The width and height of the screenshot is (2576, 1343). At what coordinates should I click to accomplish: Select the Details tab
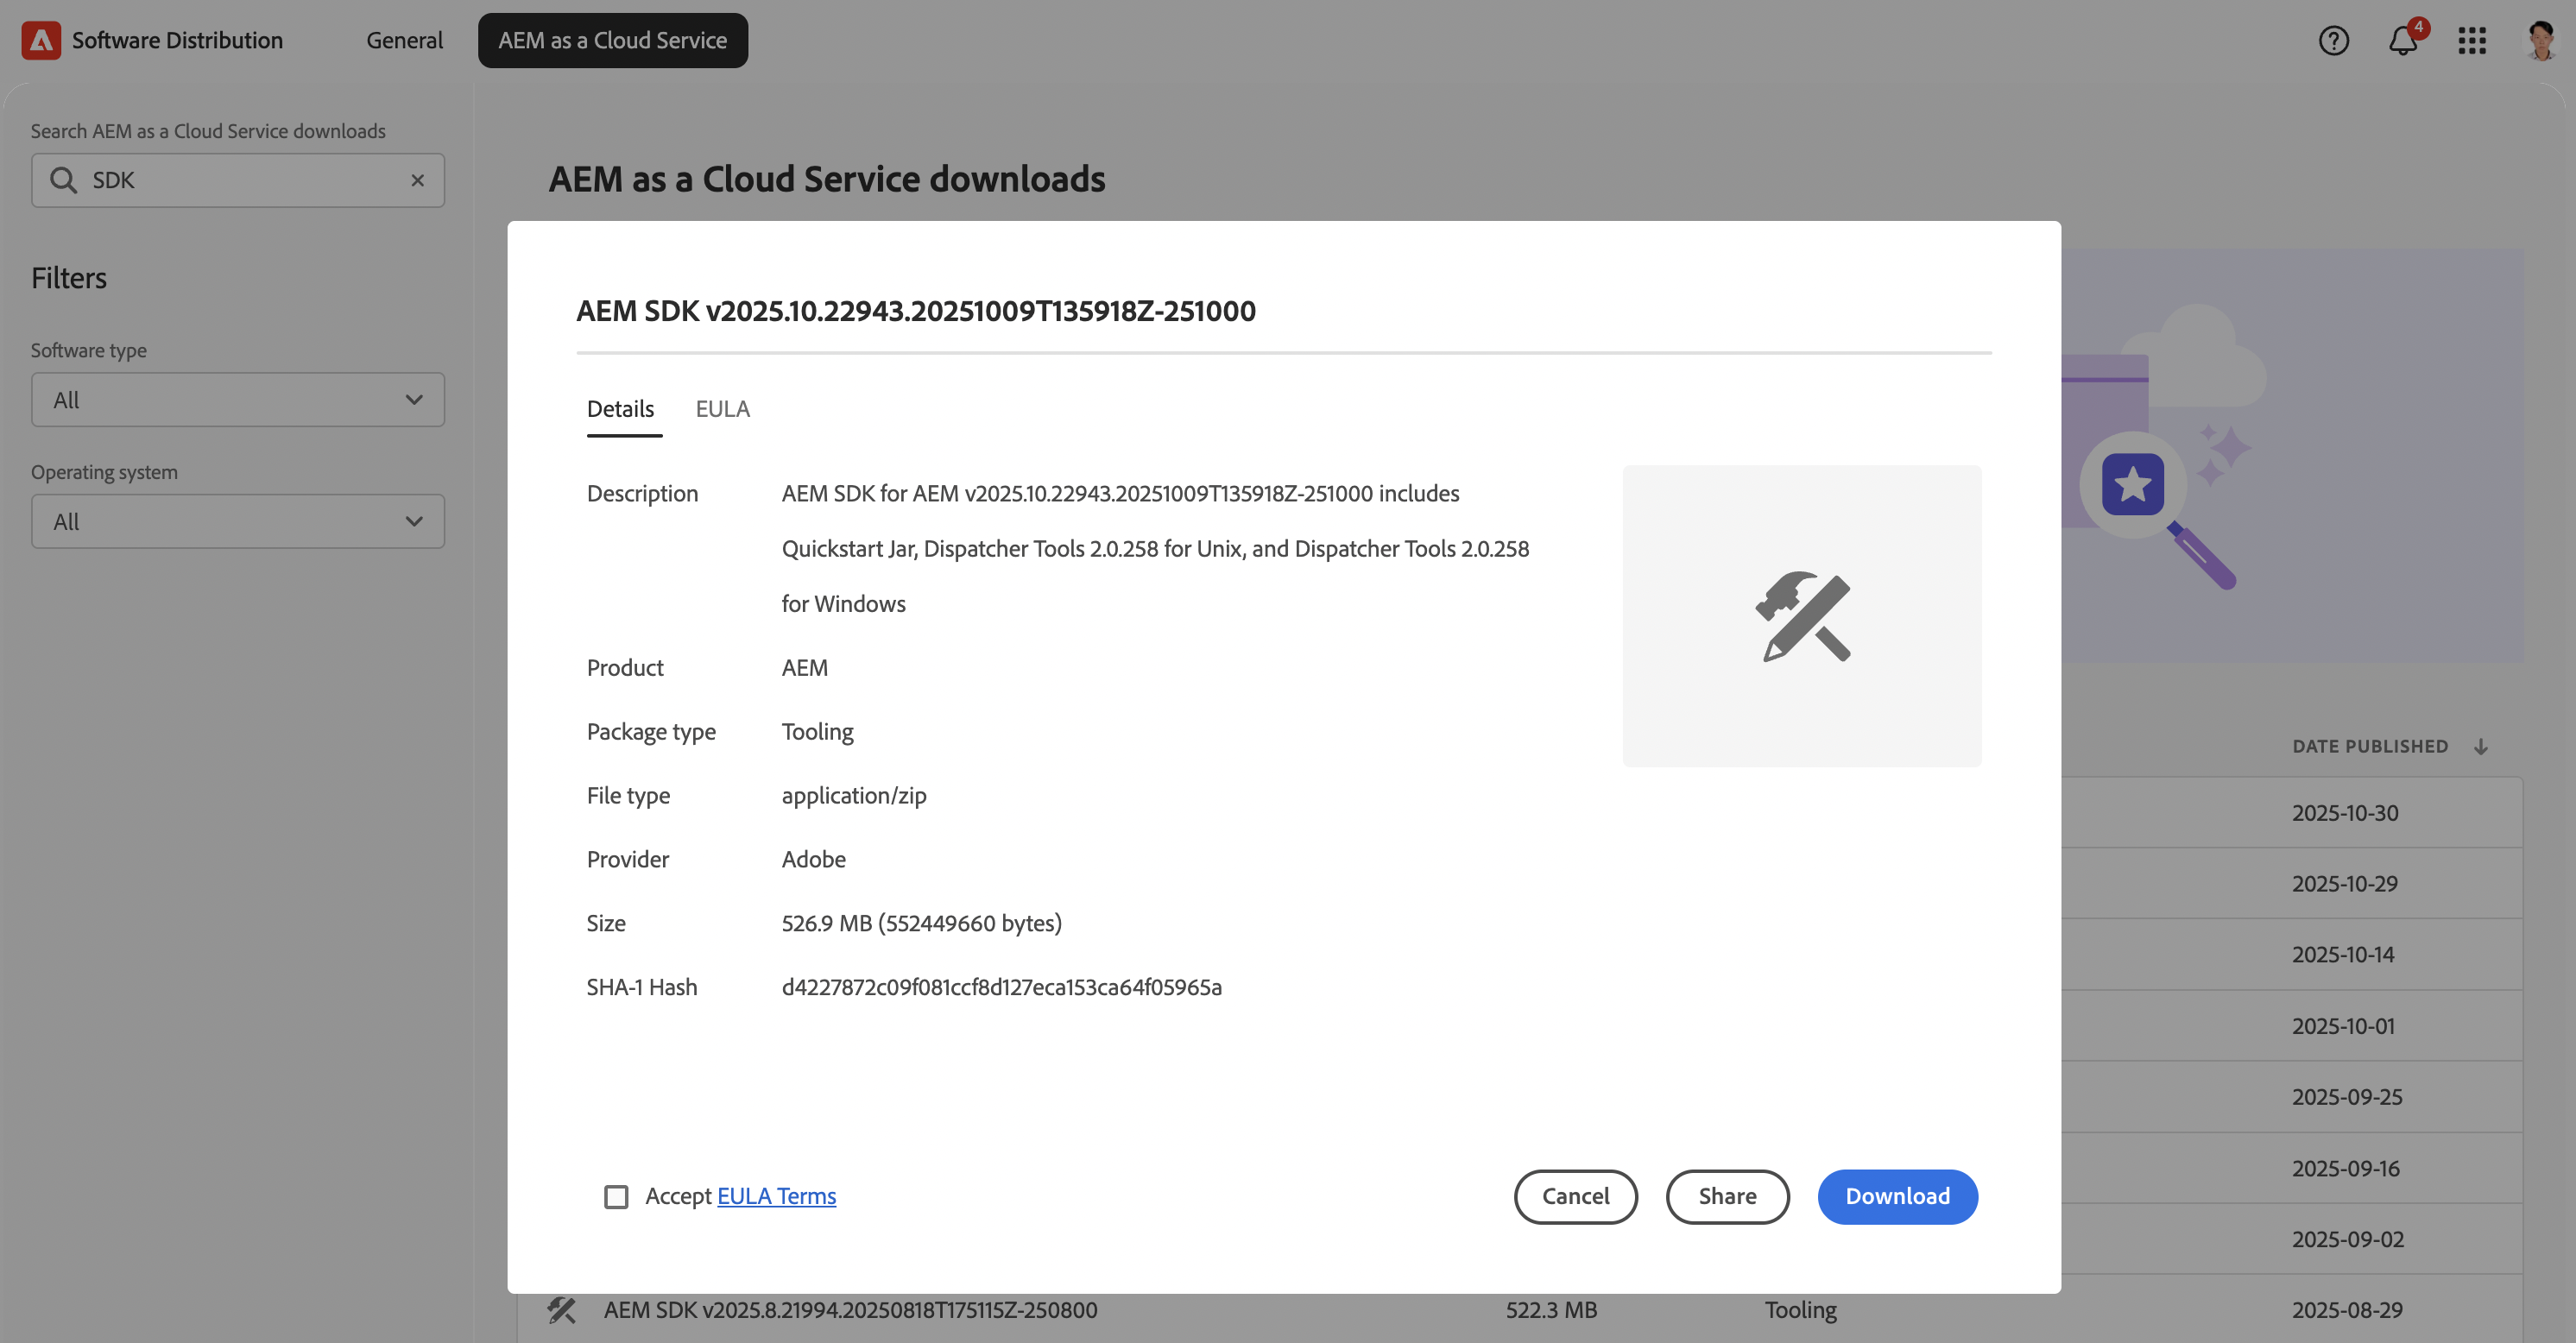(620, 409)
